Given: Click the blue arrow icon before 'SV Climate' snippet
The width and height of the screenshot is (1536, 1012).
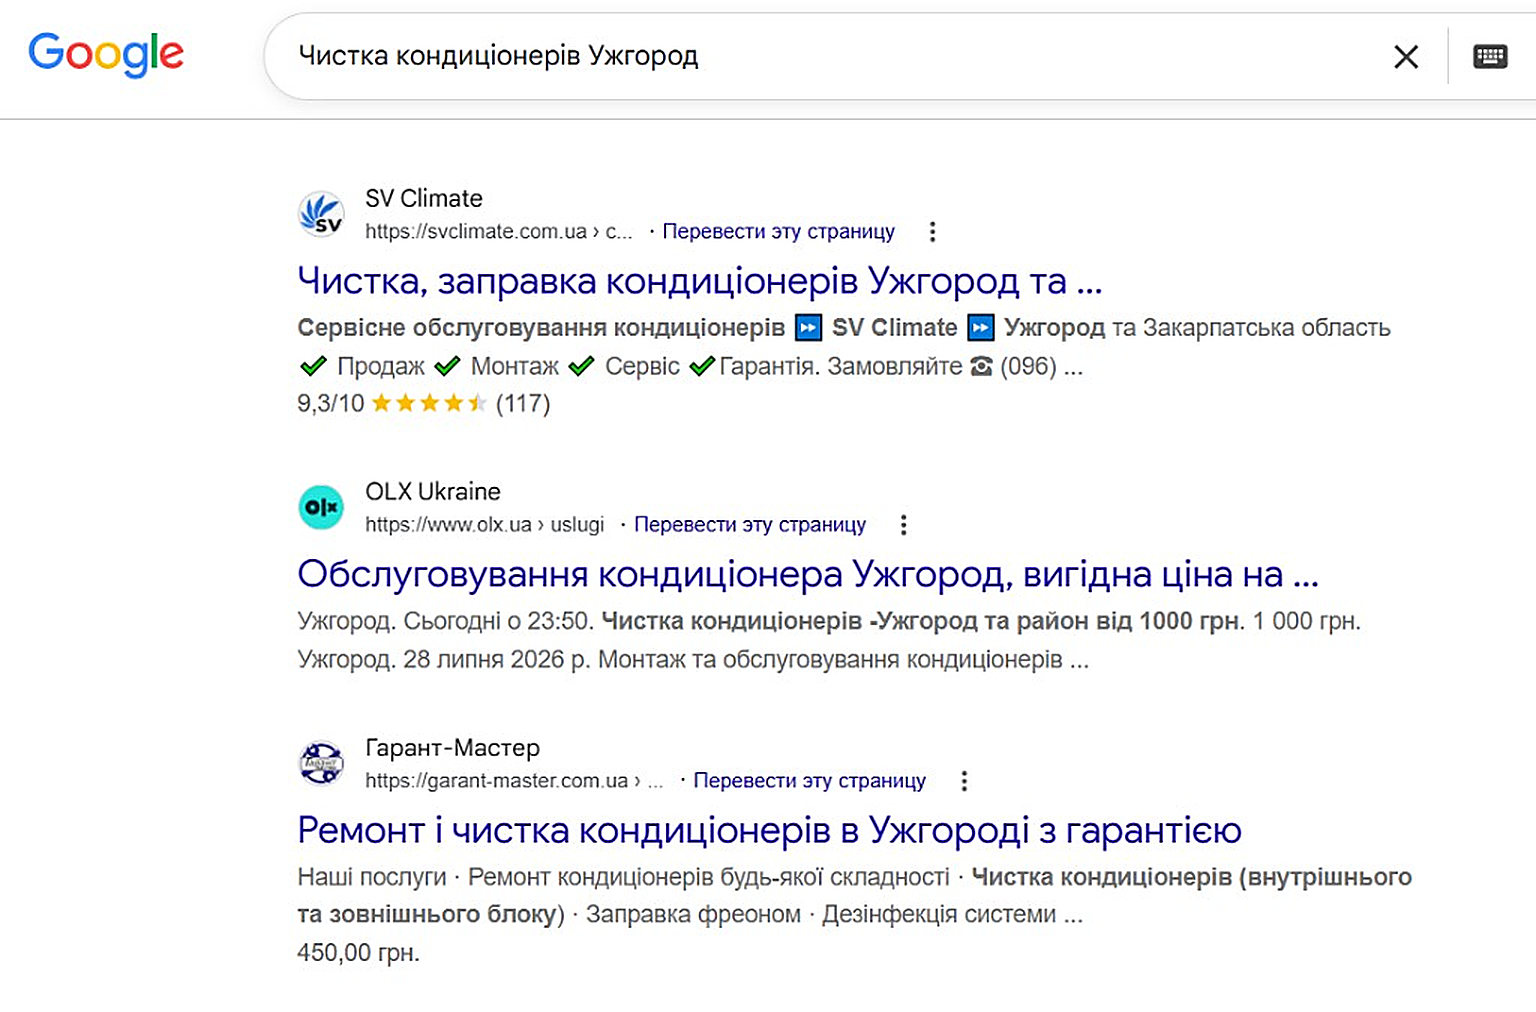Looking at the screenshot, I should pos(808,328).
